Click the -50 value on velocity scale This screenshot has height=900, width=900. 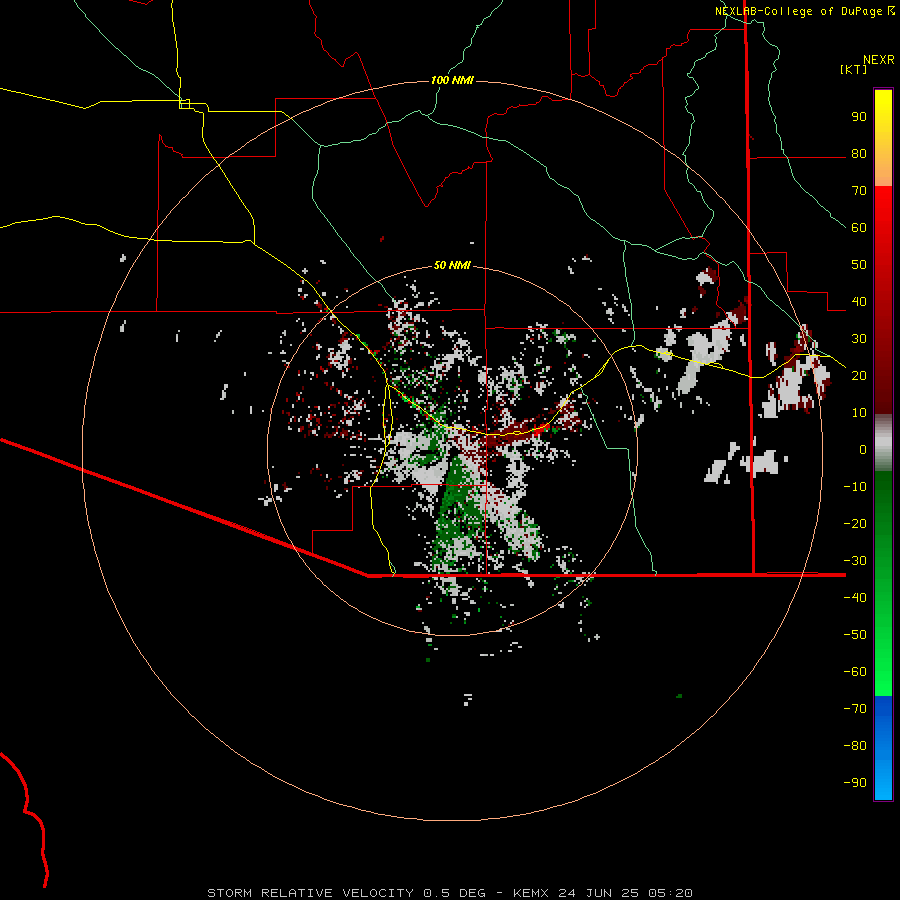(855, 634)
